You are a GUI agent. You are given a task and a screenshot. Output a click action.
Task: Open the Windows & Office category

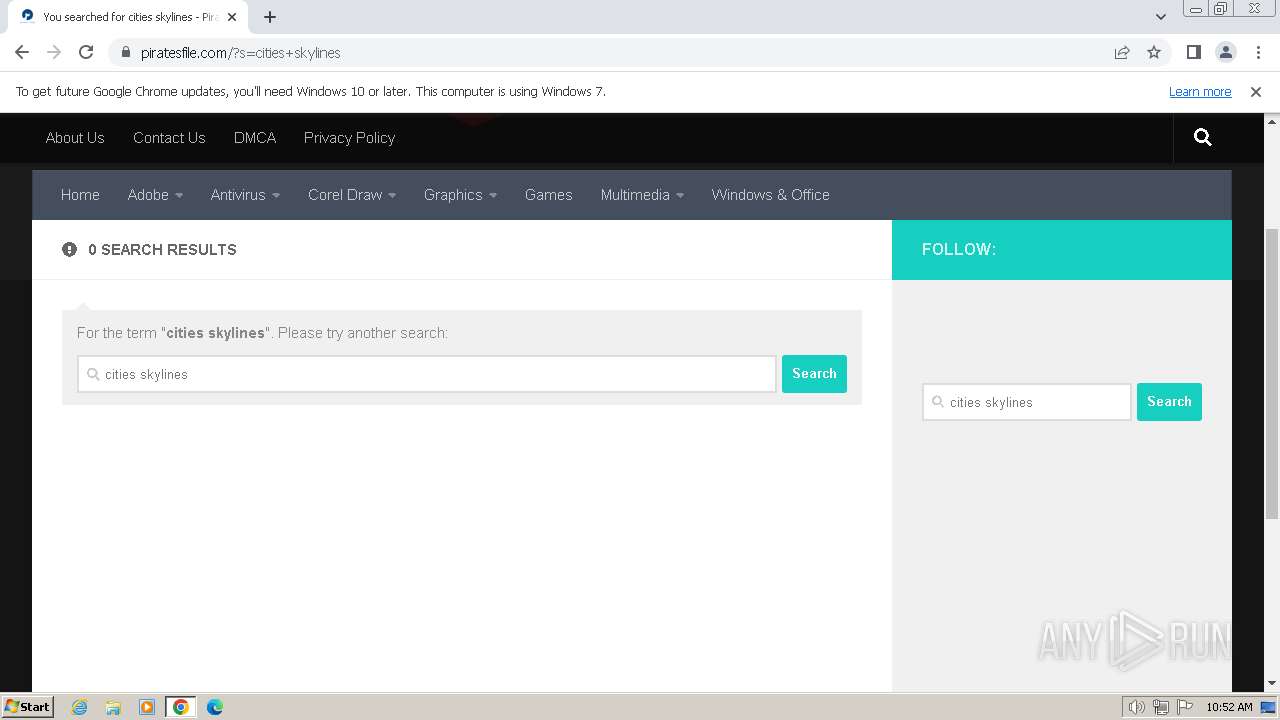[770, 195]
